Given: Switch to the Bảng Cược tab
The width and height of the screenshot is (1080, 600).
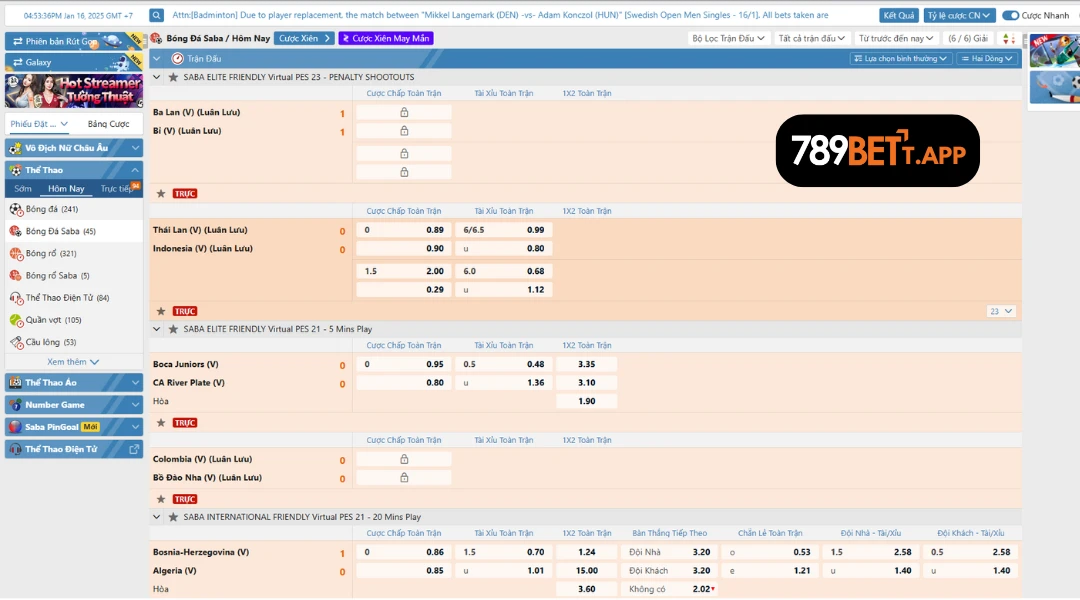Looking at the screenshot, I should tap(108, 124).
